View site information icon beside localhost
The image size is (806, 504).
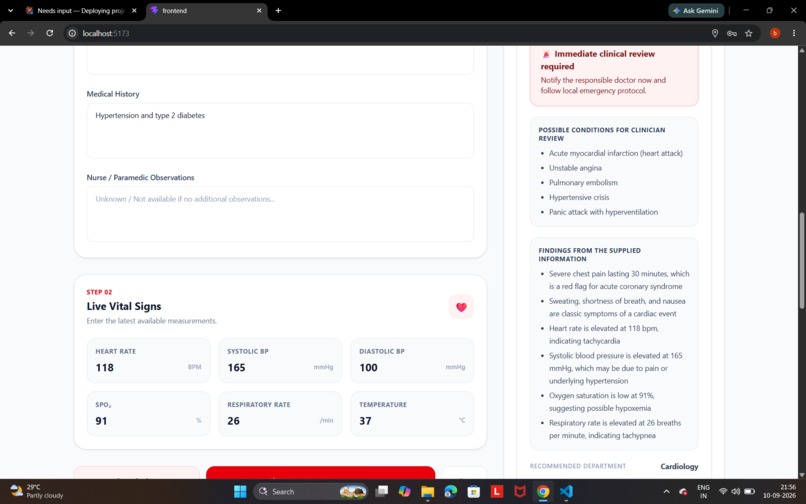[x=72, y=33]
